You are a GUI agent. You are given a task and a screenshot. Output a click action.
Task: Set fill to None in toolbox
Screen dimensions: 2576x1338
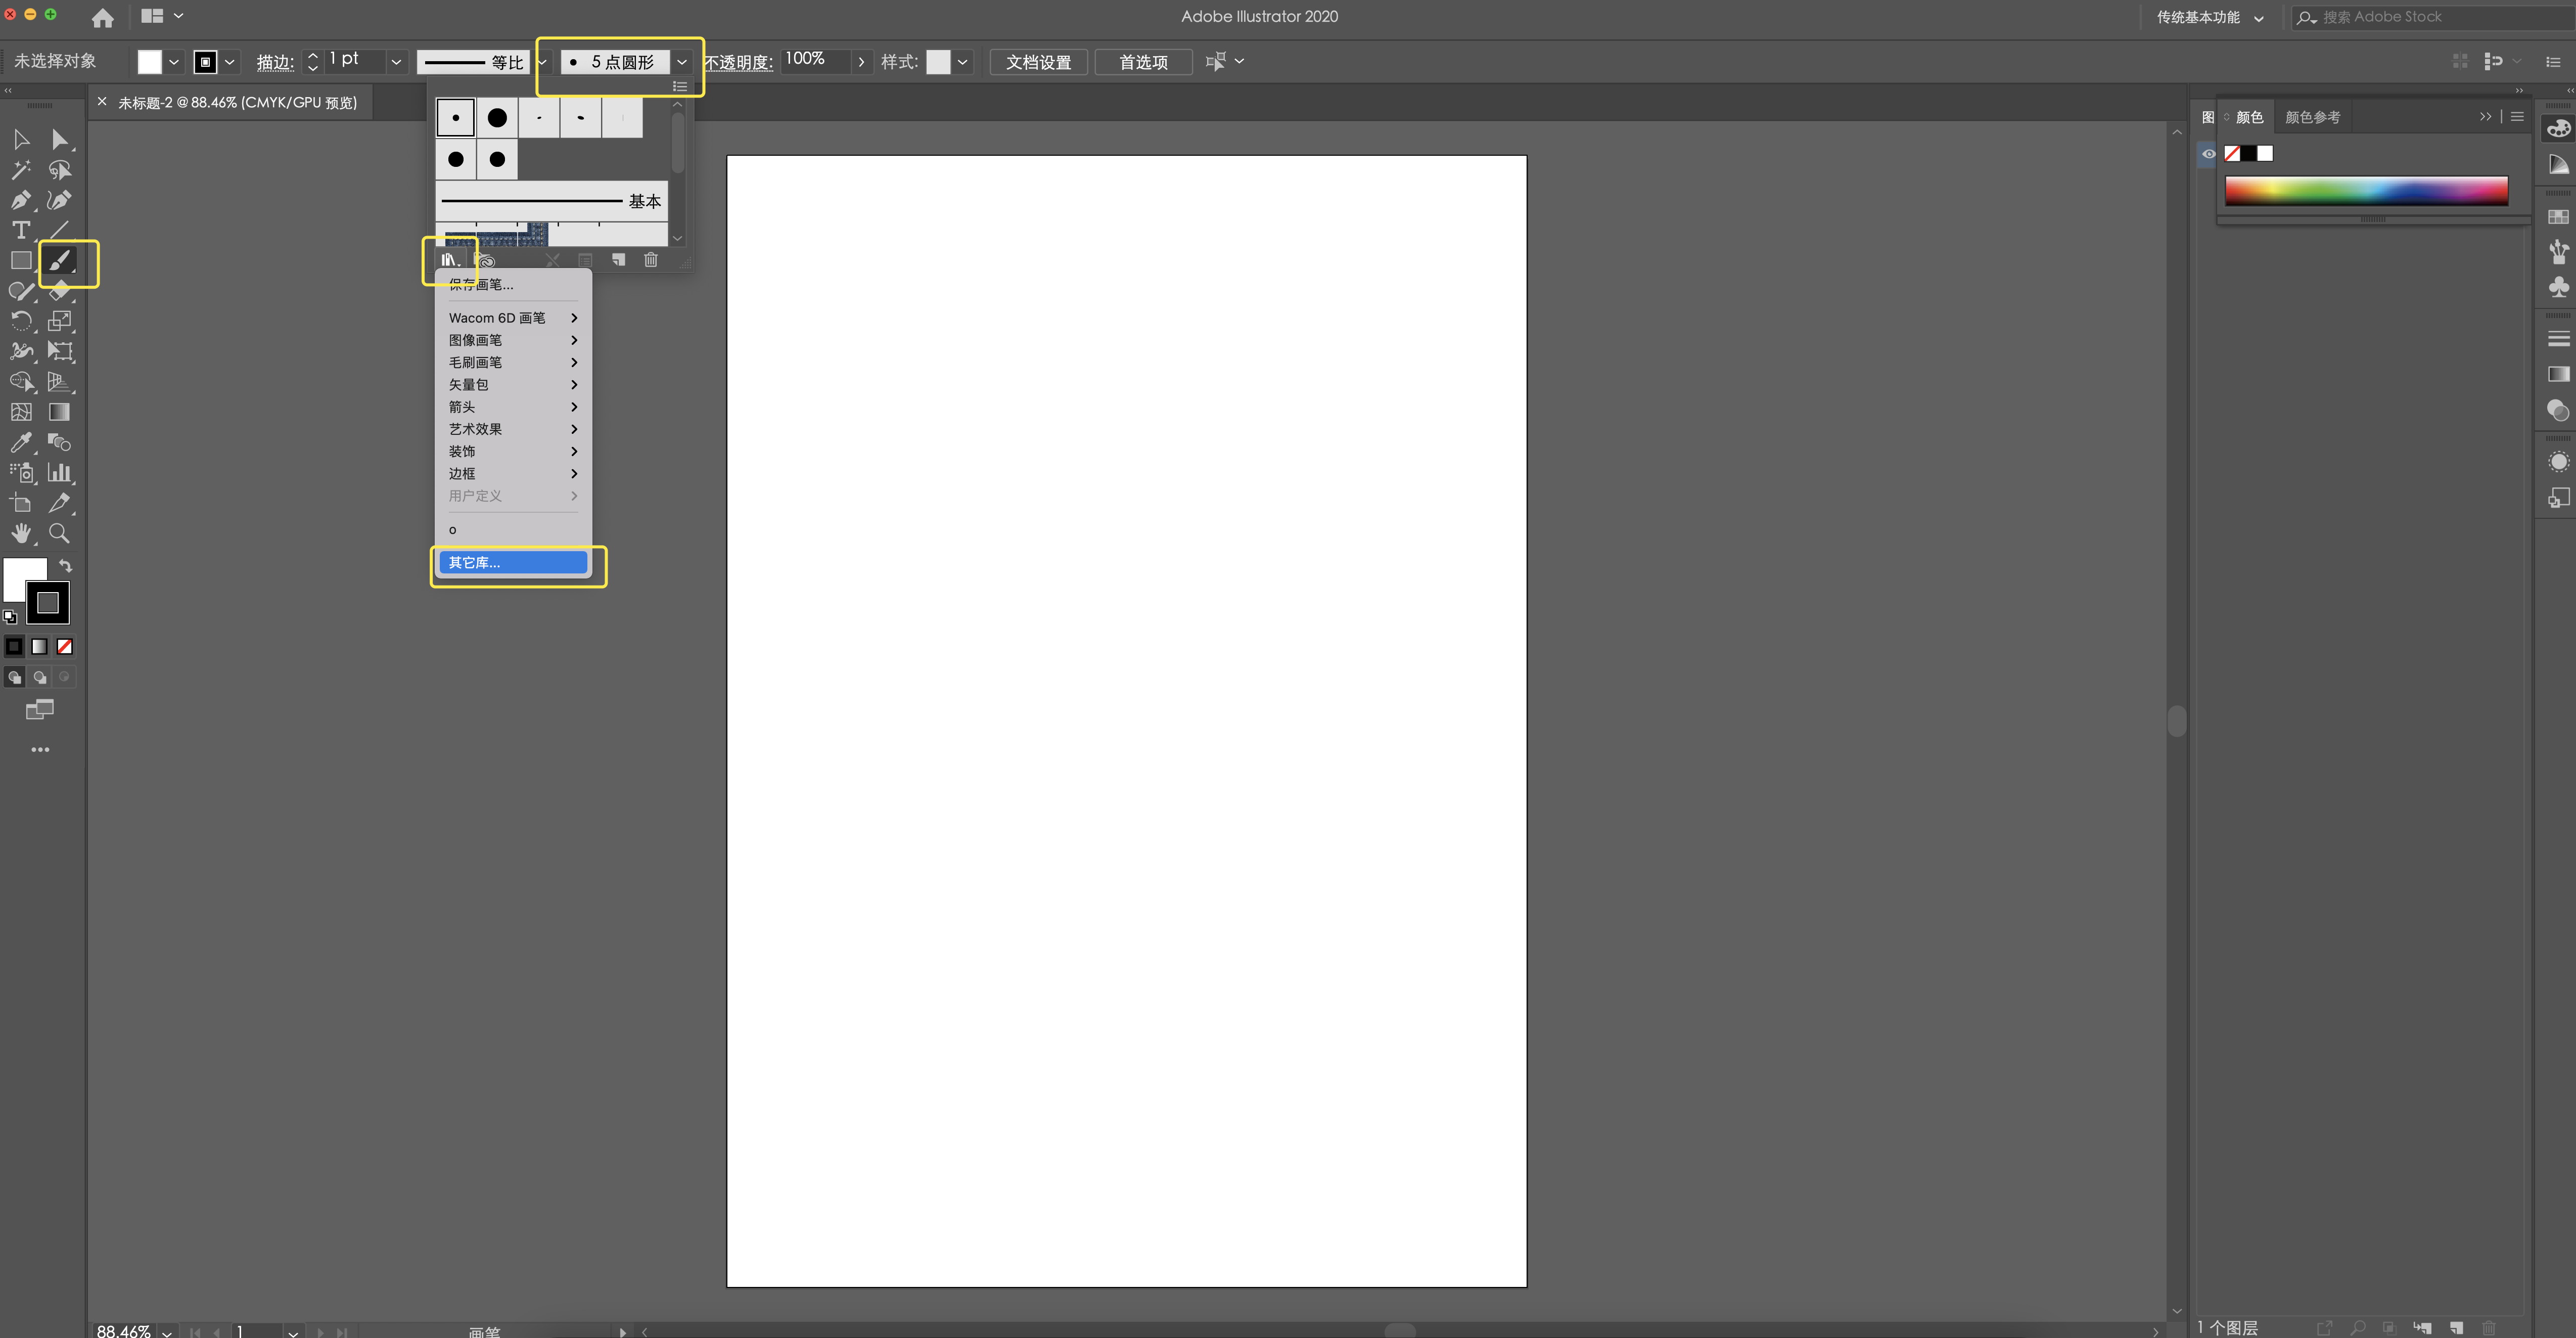point(65,647)
